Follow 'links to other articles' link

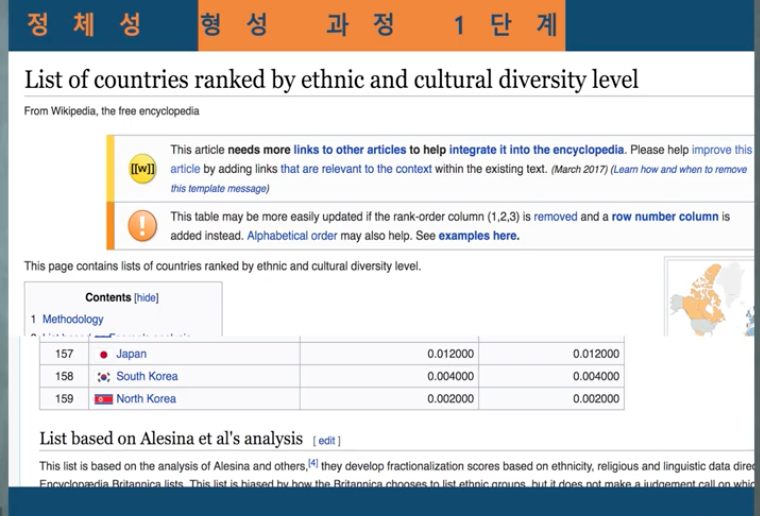click(350, 150)
